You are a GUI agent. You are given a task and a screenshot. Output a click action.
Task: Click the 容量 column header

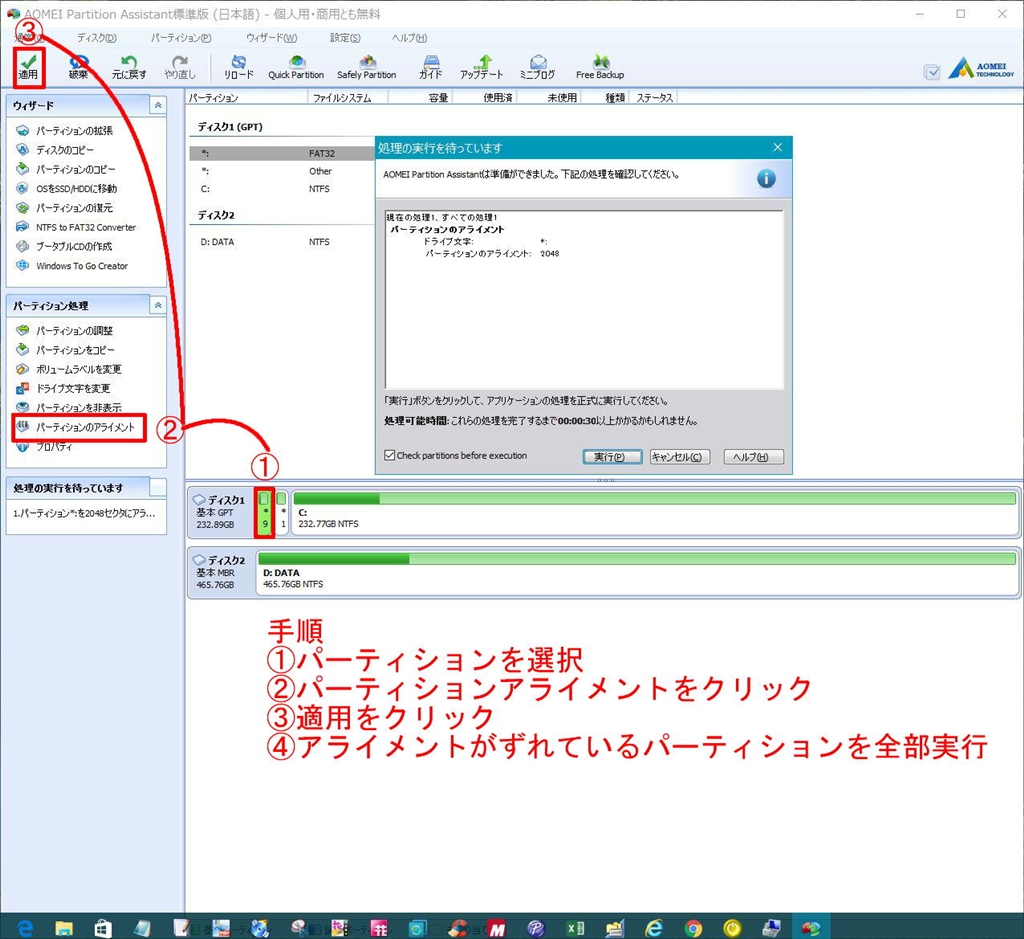click(421, 98)
